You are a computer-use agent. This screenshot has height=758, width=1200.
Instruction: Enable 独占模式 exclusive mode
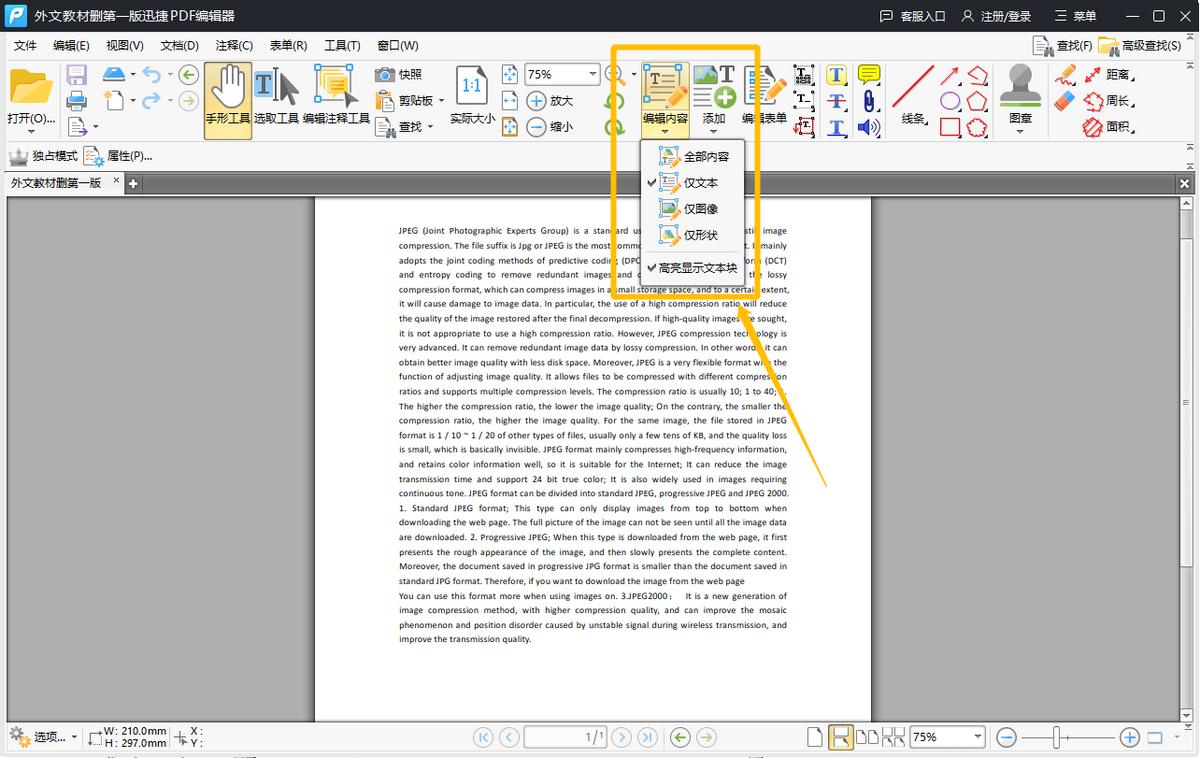(x=43, y=156)
